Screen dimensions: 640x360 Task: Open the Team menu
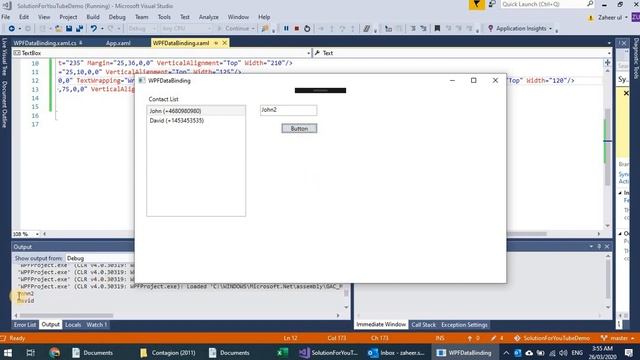click(x=142, y=17)
